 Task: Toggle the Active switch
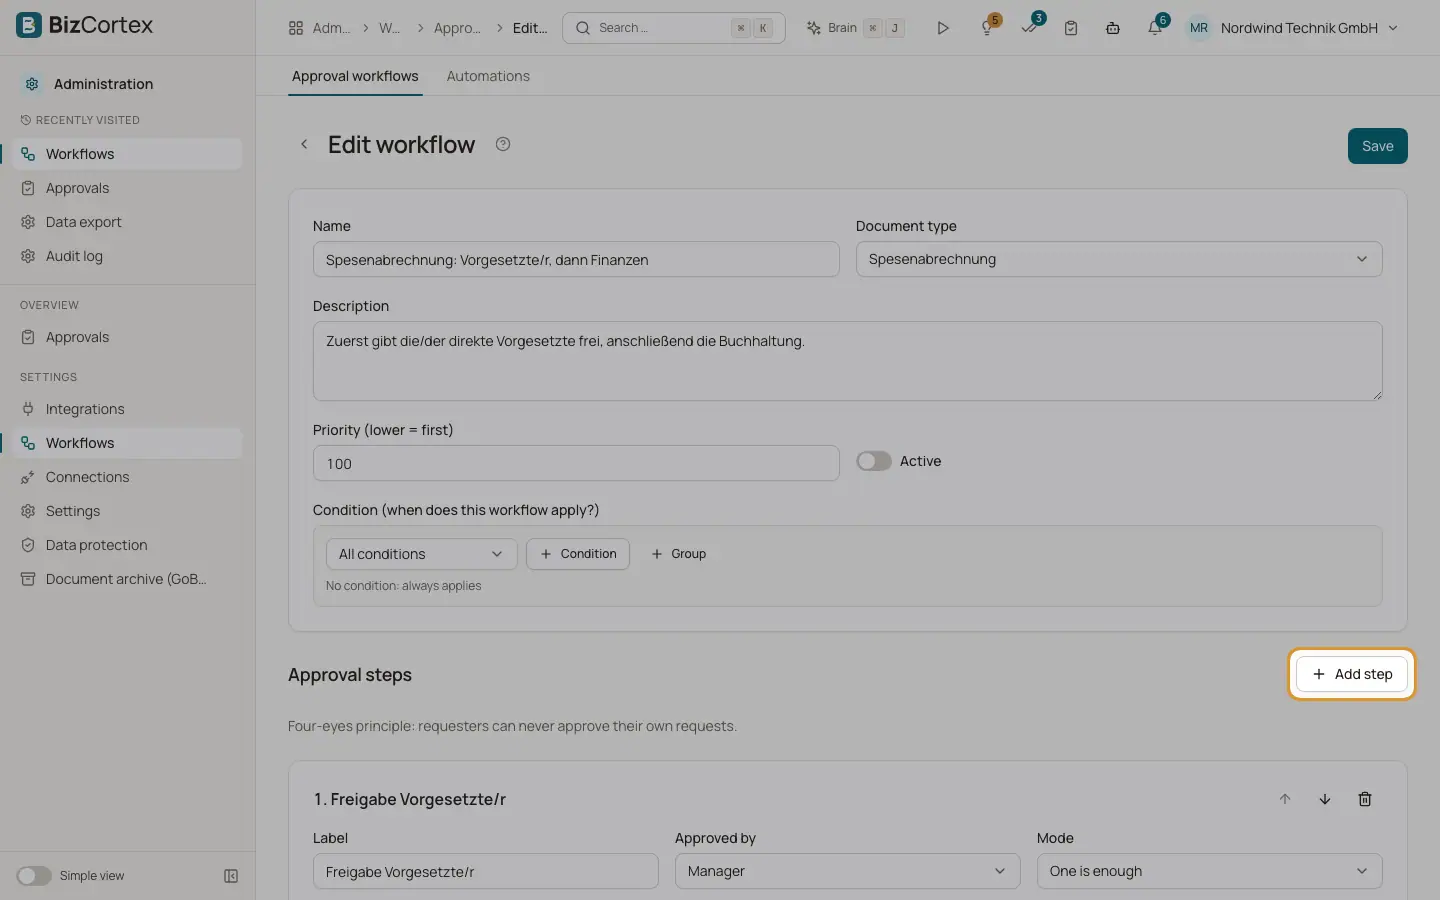click(x=874, y=461)
